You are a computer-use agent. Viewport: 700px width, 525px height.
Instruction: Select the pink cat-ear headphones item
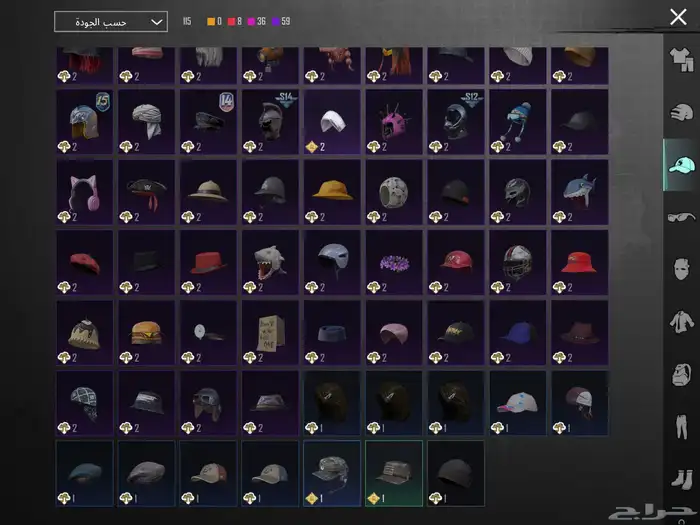point(85,192)
